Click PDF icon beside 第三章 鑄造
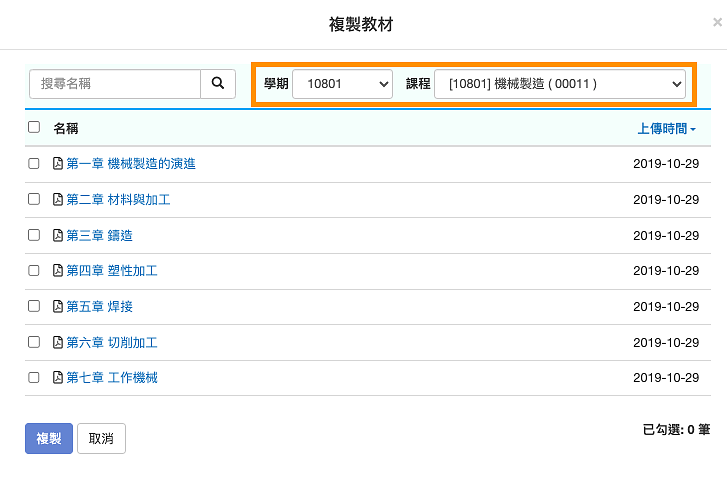The width and height of the screenshot is (727, 491). click(57, 236)
